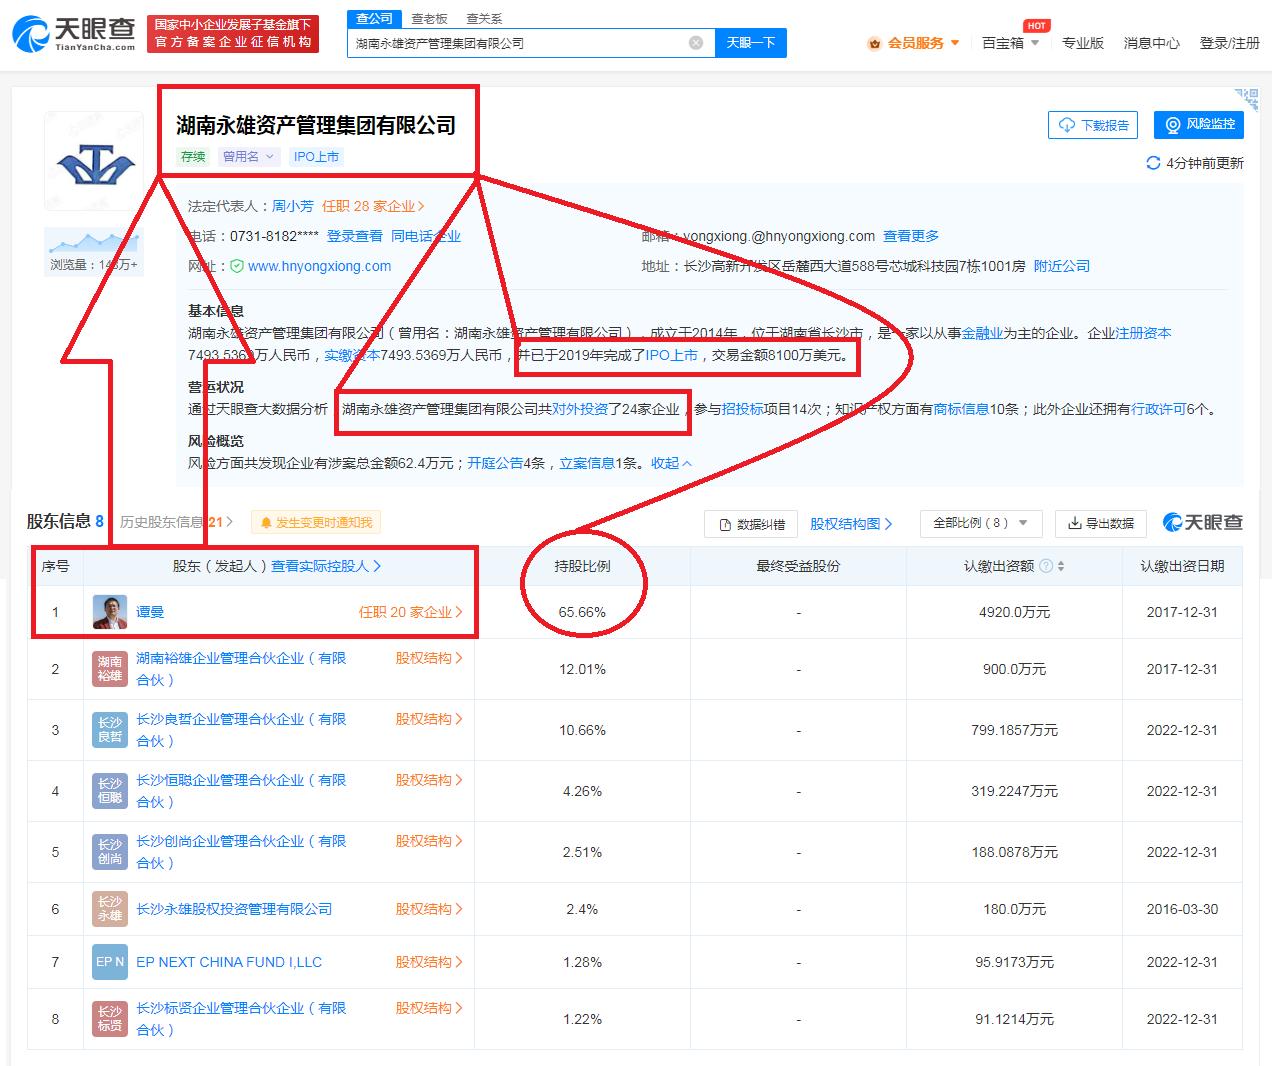Open shareholder 谭曼's profile photo

click(x=109, y=612)
